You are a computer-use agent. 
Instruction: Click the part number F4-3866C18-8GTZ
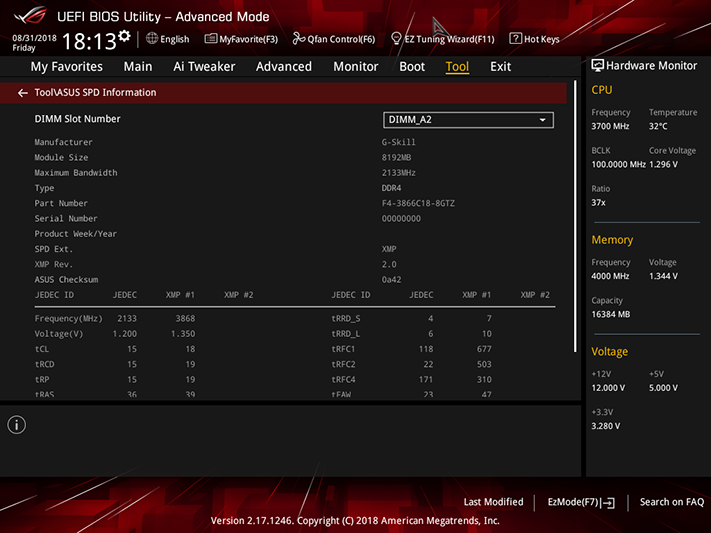point(418,203)
